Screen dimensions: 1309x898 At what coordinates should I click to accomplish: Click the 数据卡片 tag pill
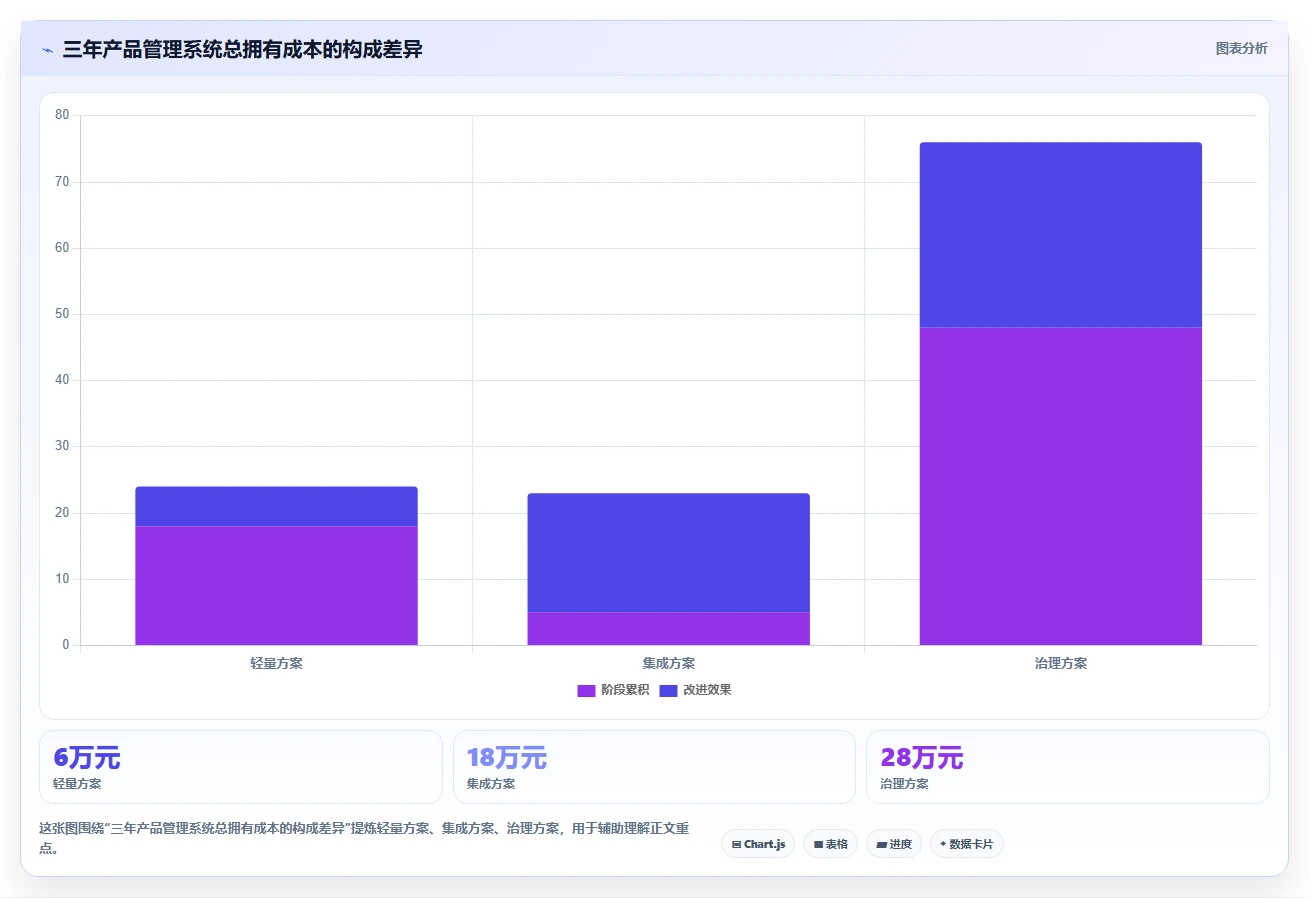pyautogui.click(x=966, y=844)
